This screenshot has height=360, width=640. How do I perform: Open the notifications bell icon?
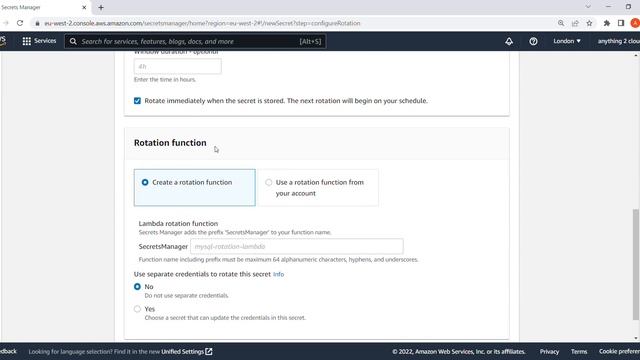tap(509, 41)
